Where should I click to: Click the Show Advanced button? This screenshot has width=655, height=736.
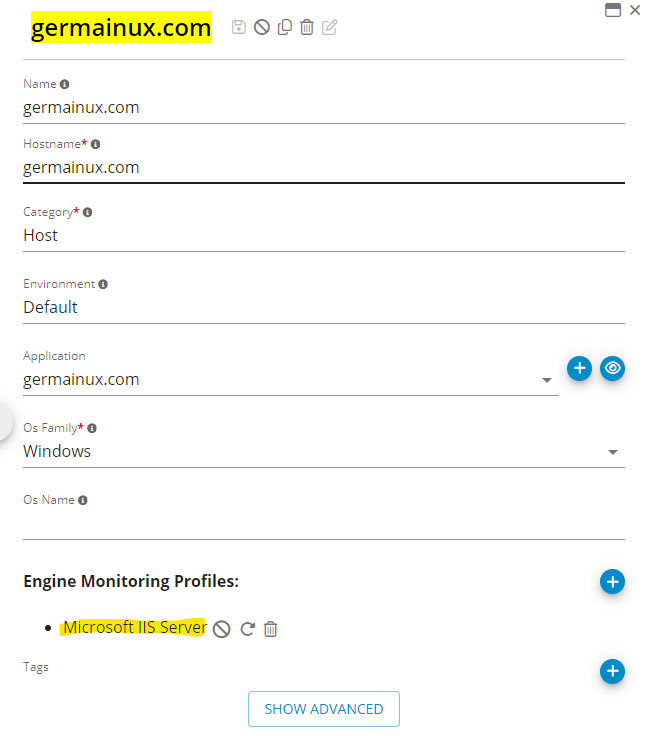323,709
